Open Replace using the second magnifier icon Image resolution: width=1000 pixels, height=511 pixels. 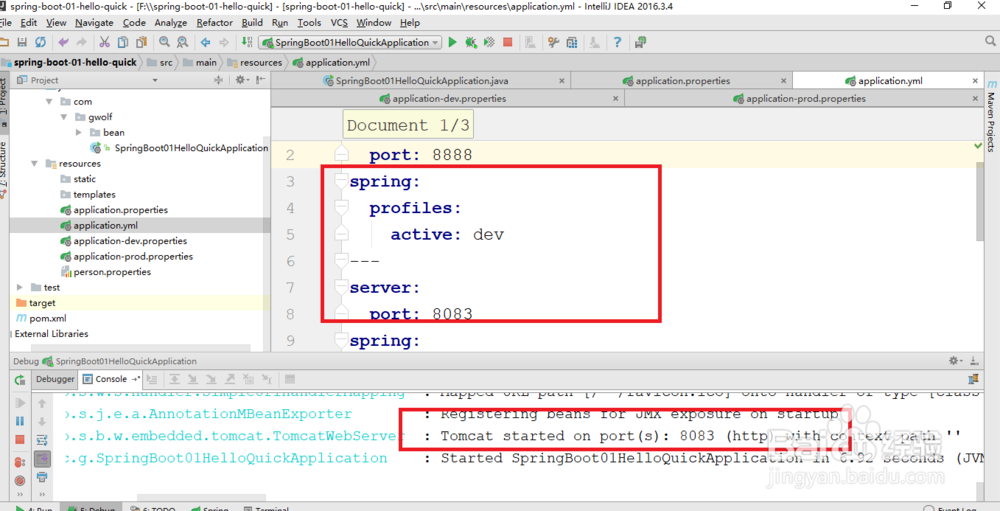coord(182,42)
